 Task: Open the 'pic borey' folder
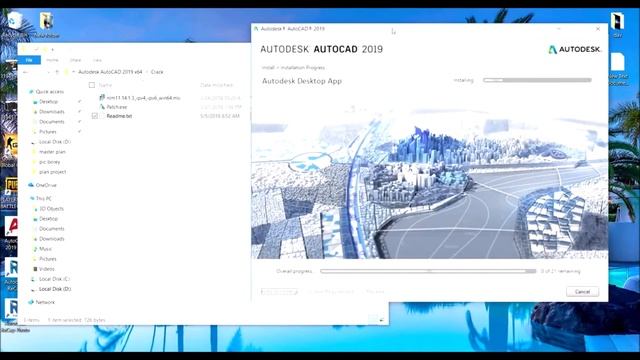coord(49,162)
